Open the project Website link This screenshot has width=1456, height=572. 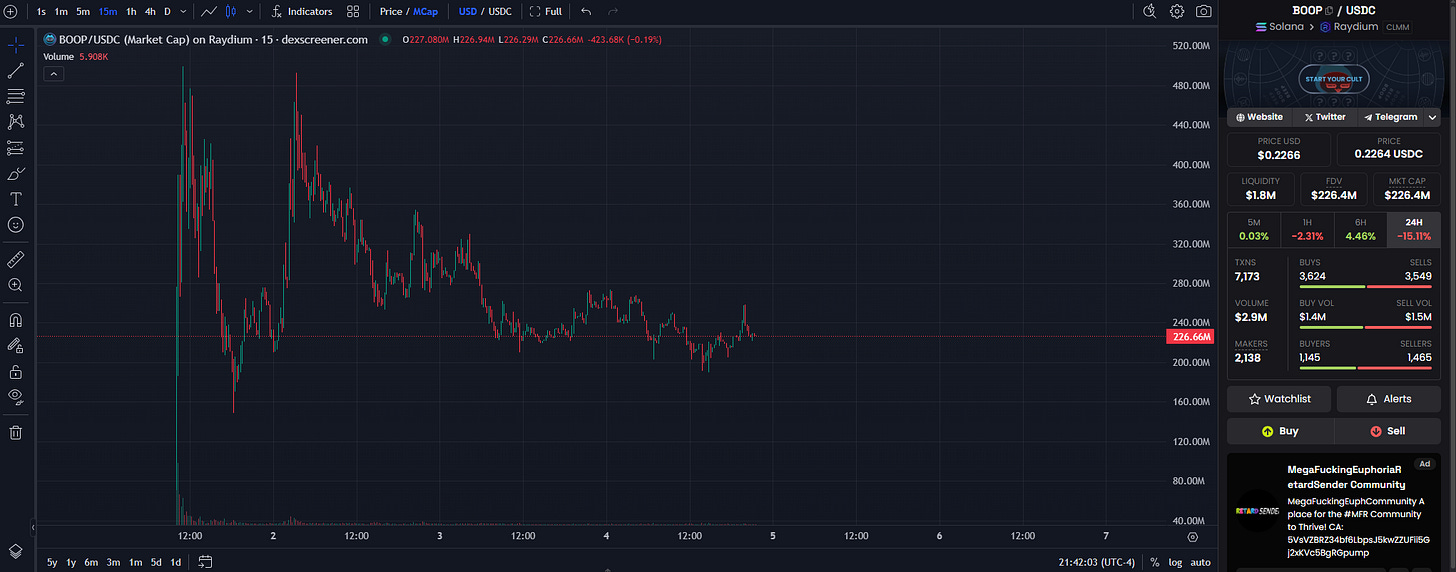(1260, 117)
